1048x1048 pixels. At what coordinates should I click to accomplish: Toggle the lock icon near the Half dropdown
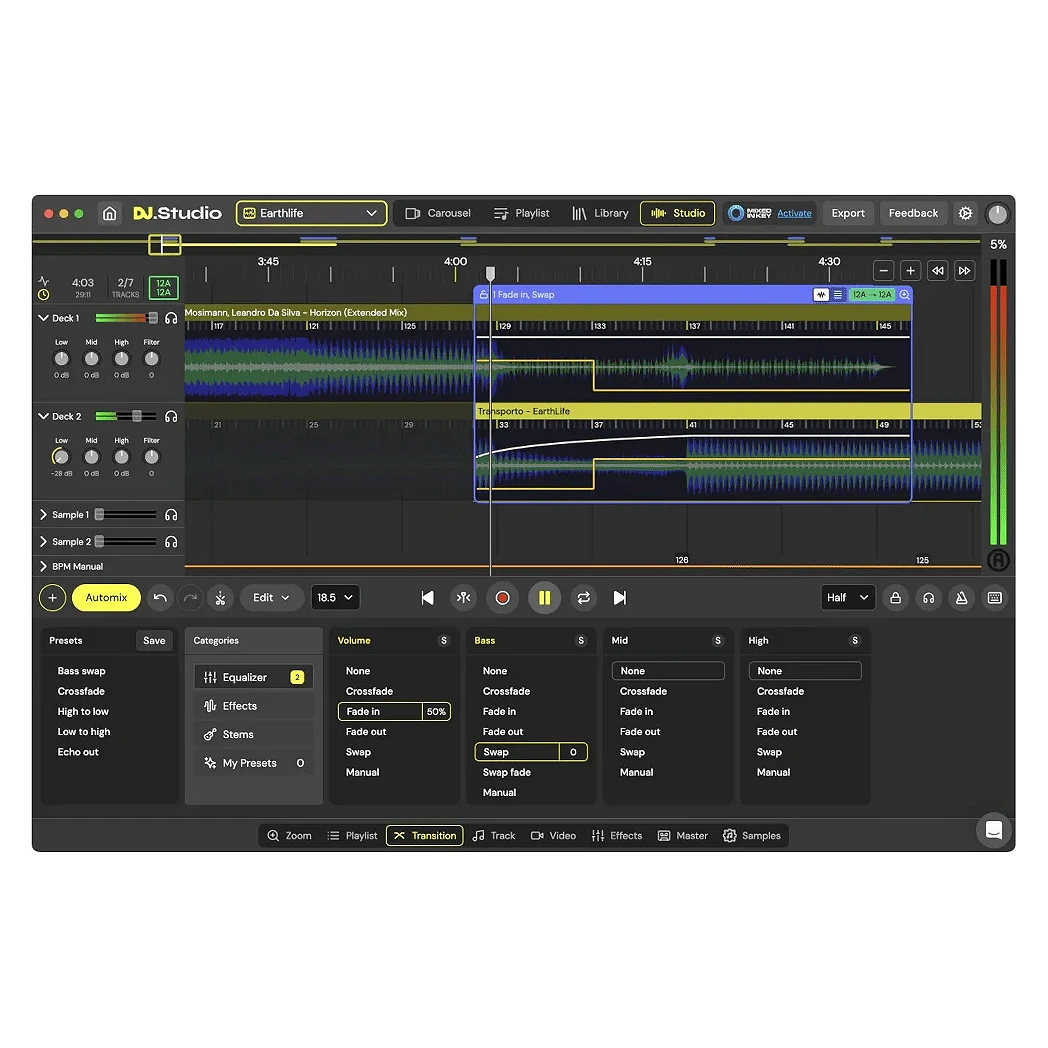click(x=895, y=597)
